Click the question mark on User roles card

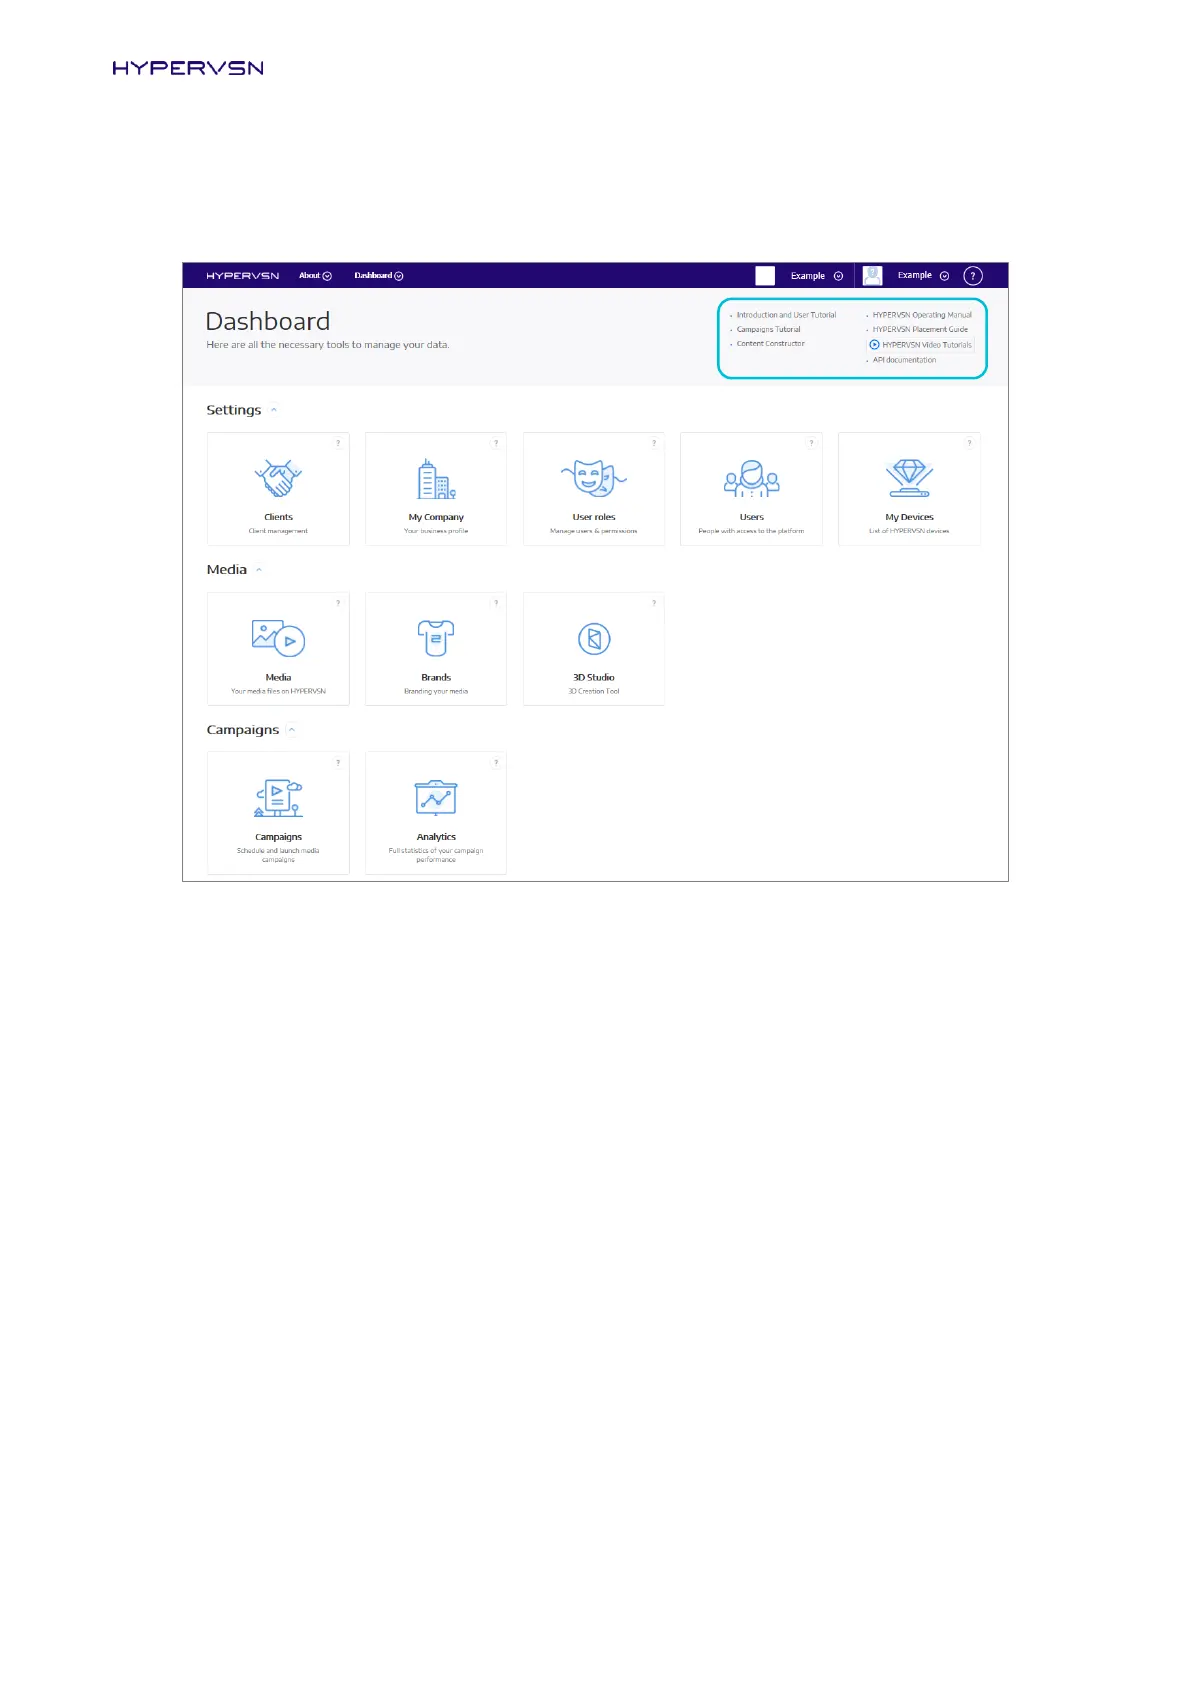tap(654, 443)
